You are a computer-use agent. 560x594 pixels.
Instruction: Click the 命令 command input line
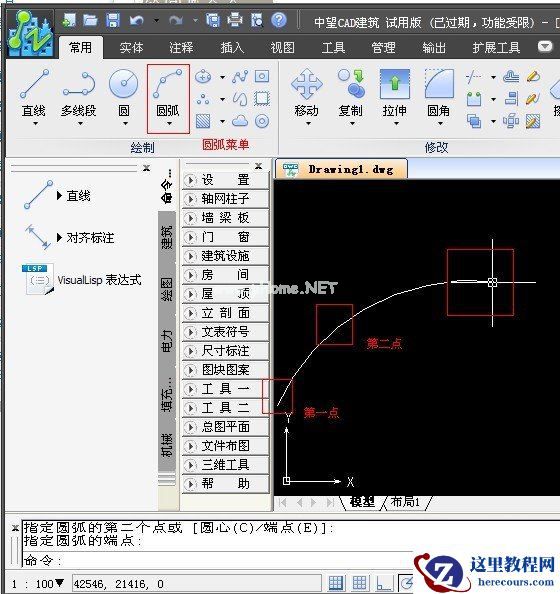coord(217,560)
